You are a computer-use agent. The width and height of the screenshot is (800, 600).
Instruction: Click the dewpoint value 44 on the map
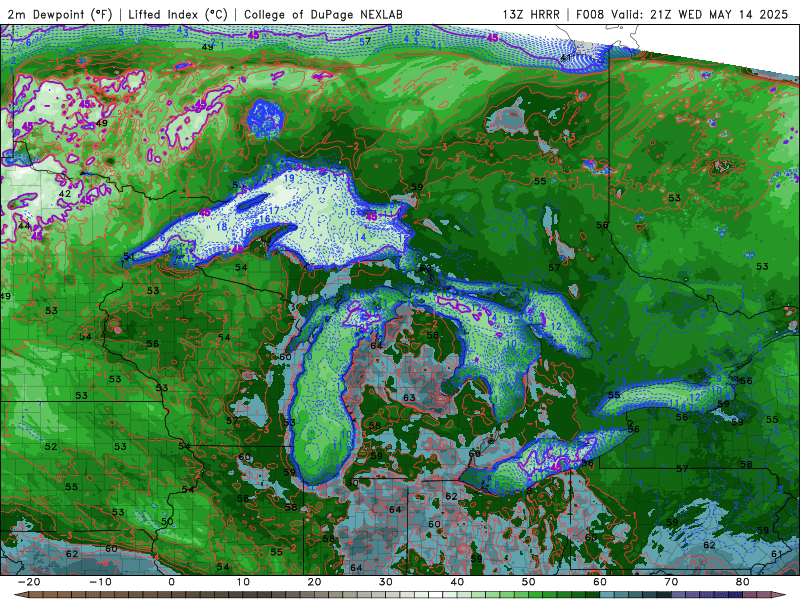tap(23, 226)
